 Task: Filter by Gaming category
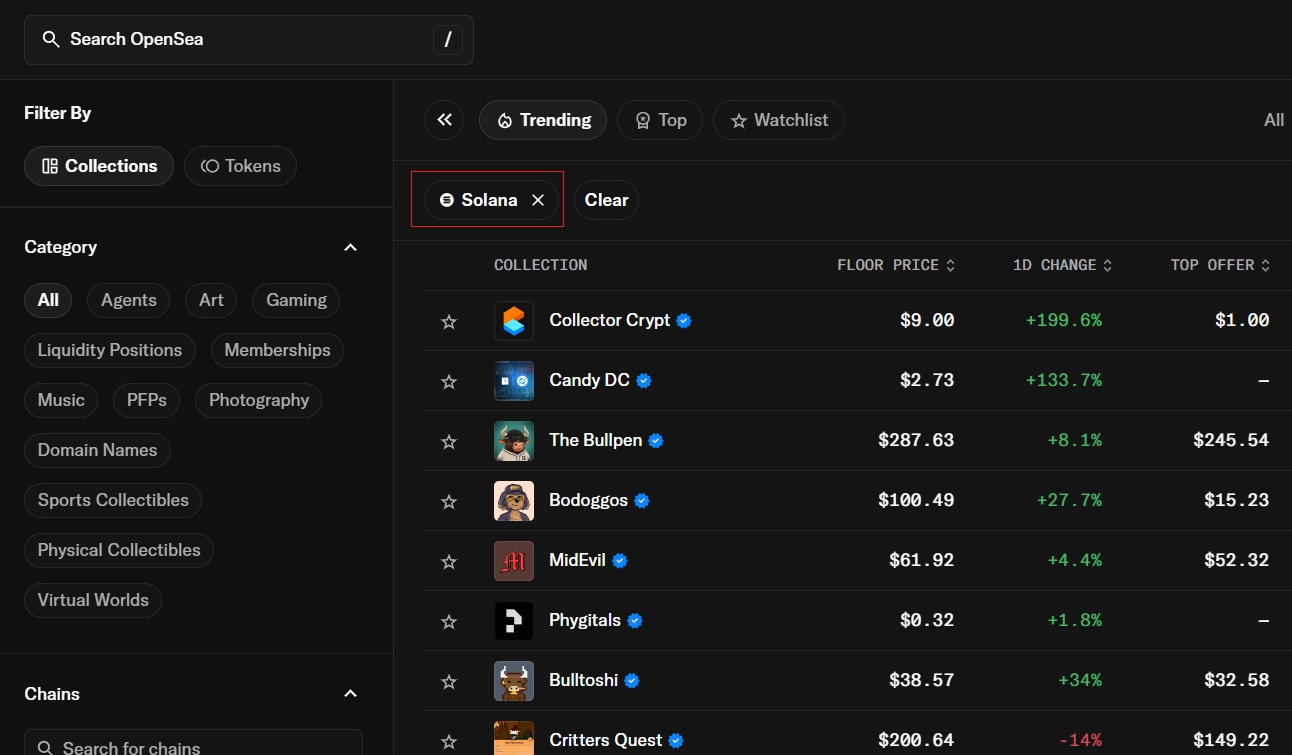[296, 300]
